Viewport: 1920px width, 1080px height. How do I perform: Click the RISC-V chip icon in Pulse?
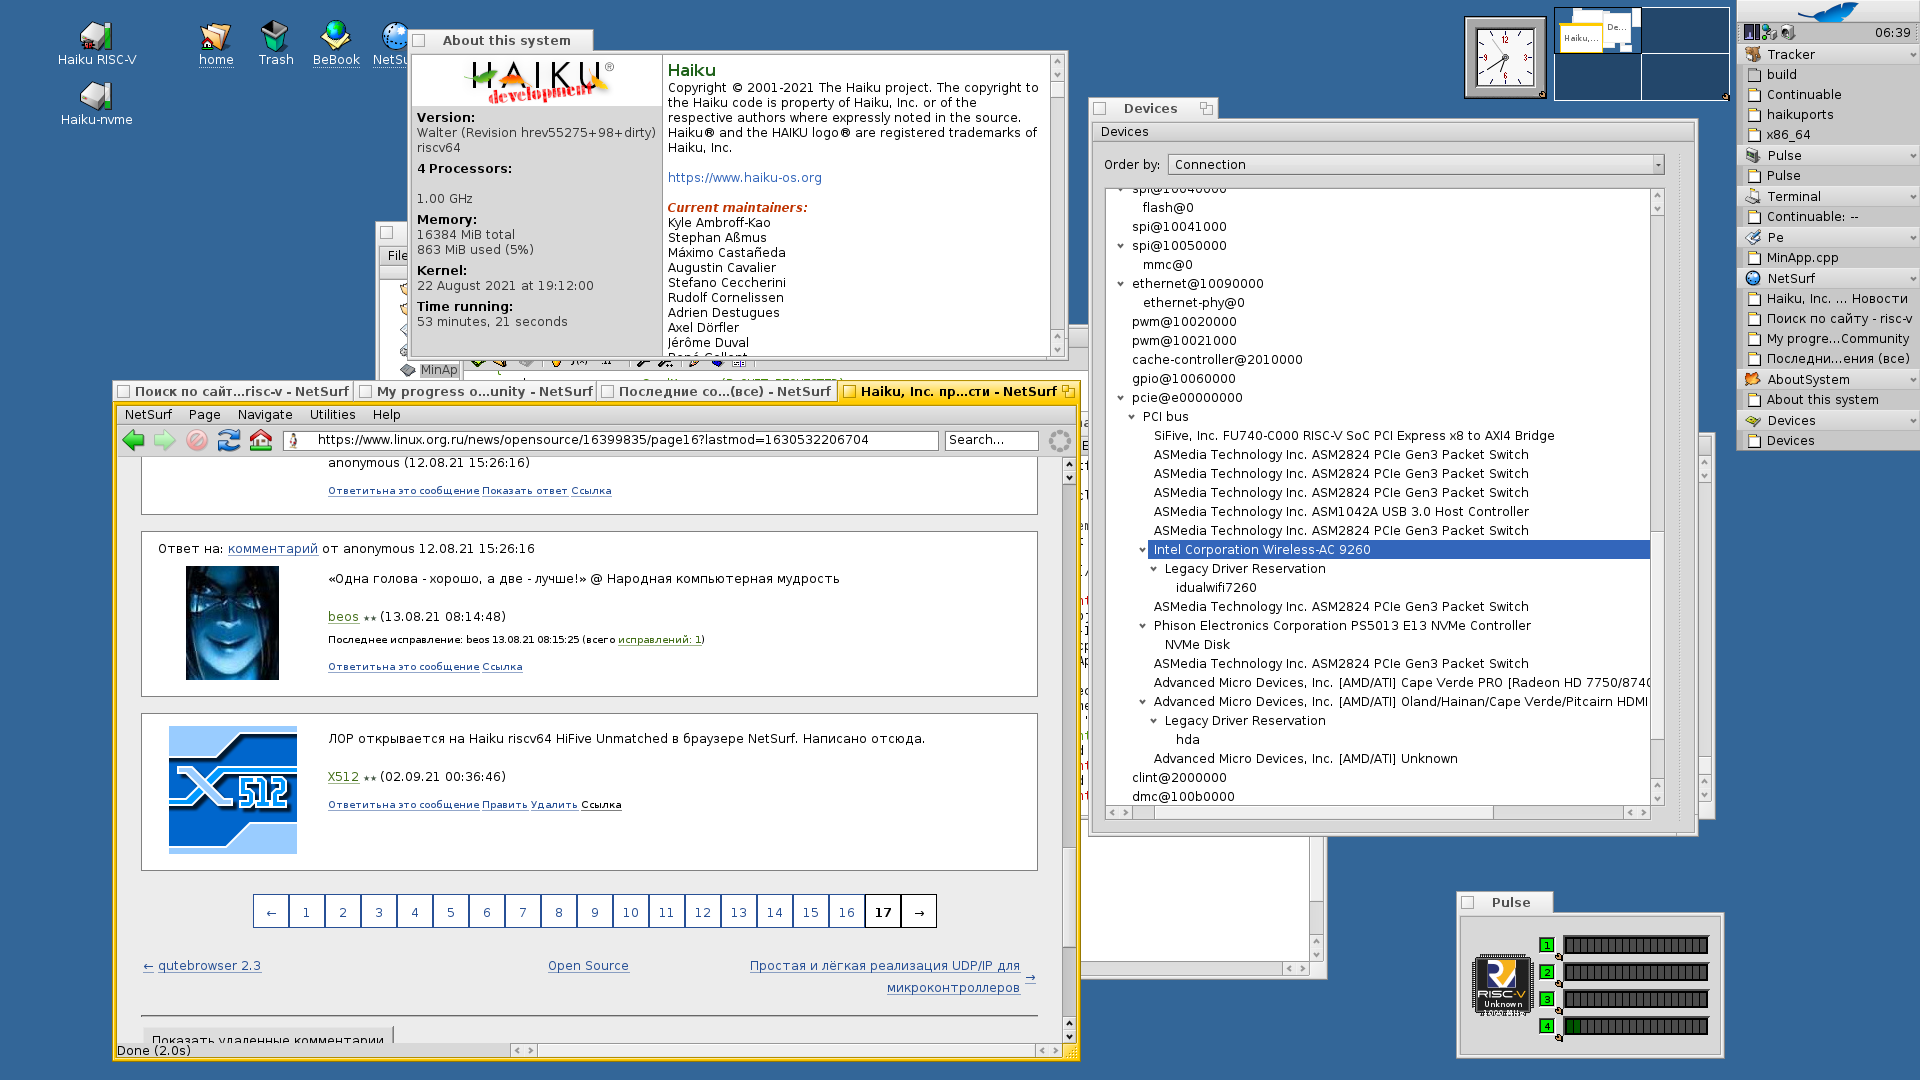[1502, 985]
